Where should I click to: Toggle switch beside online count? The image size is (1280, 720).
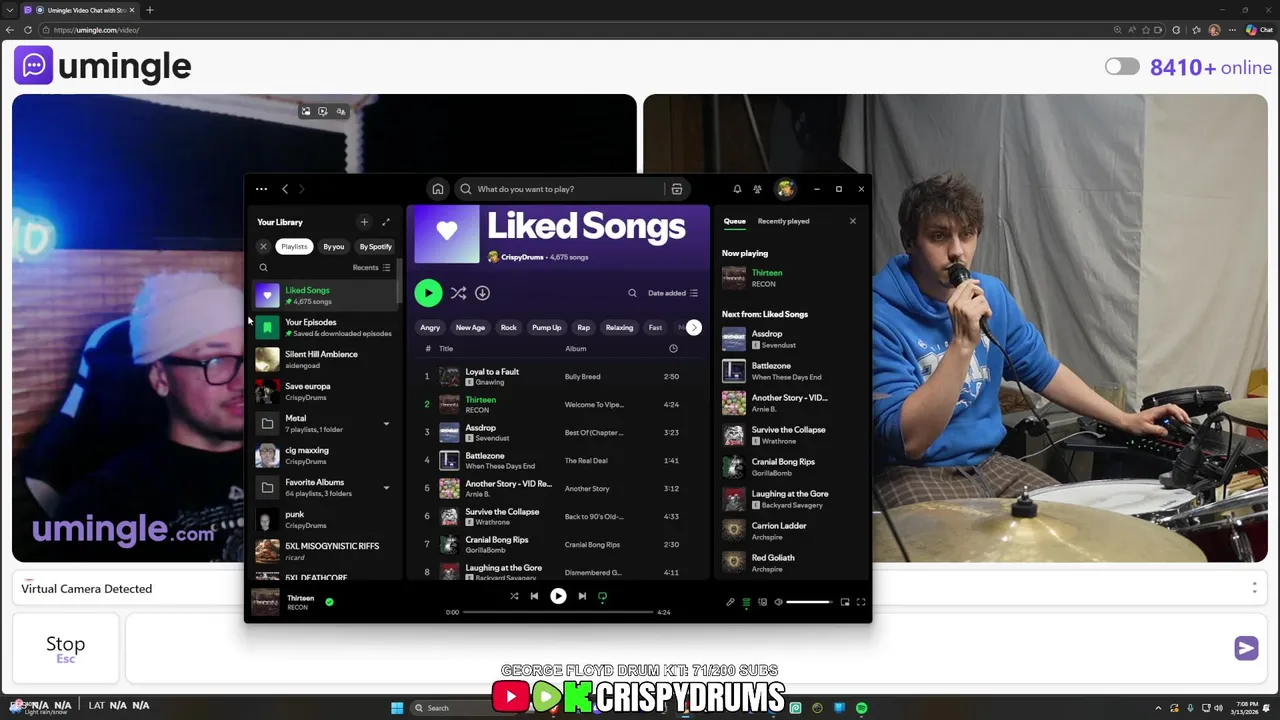[x=1122, y=67]
